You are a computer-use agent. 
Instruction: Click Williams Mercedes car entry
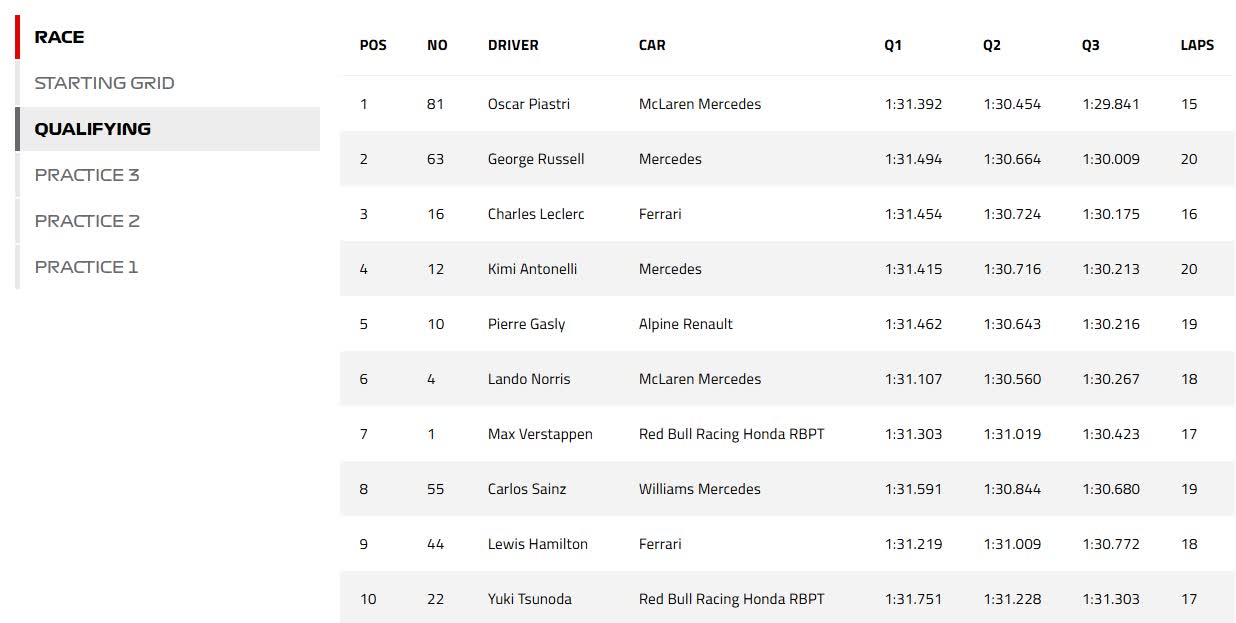[x=699, y=489]
